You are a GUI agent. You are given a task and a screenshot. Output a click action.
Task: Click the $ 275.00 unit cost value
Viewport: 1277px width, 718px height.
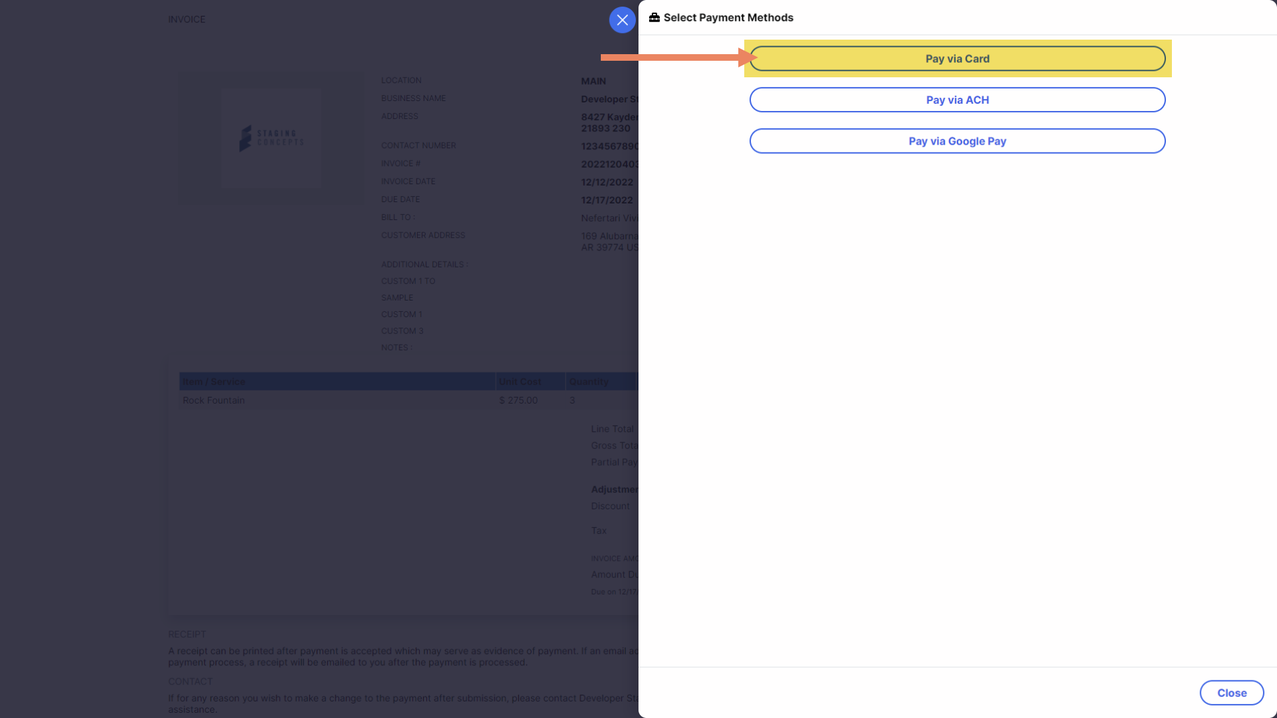coord(518,401)
